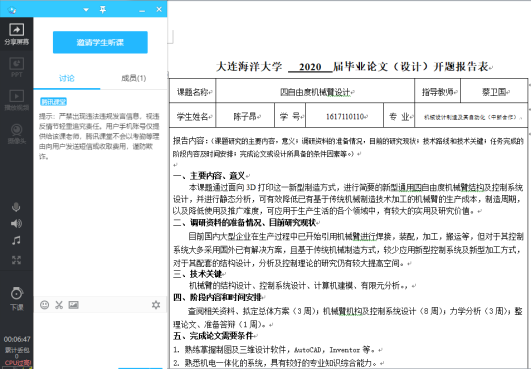The image size is (531, 369).
Task: Click the heading 三、技术关键
Action: (197, 274)
